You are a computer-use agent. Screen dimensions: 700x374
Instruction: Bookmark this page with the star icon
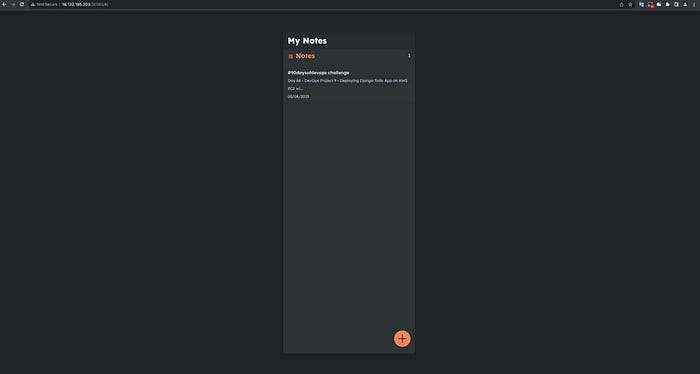click(630, 4)
